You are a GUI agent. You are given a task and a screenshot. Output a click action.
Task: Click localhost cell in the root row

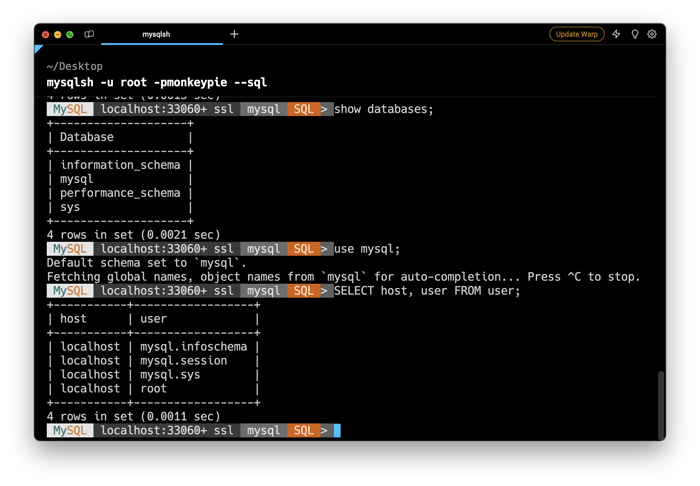tap(90, 389)
